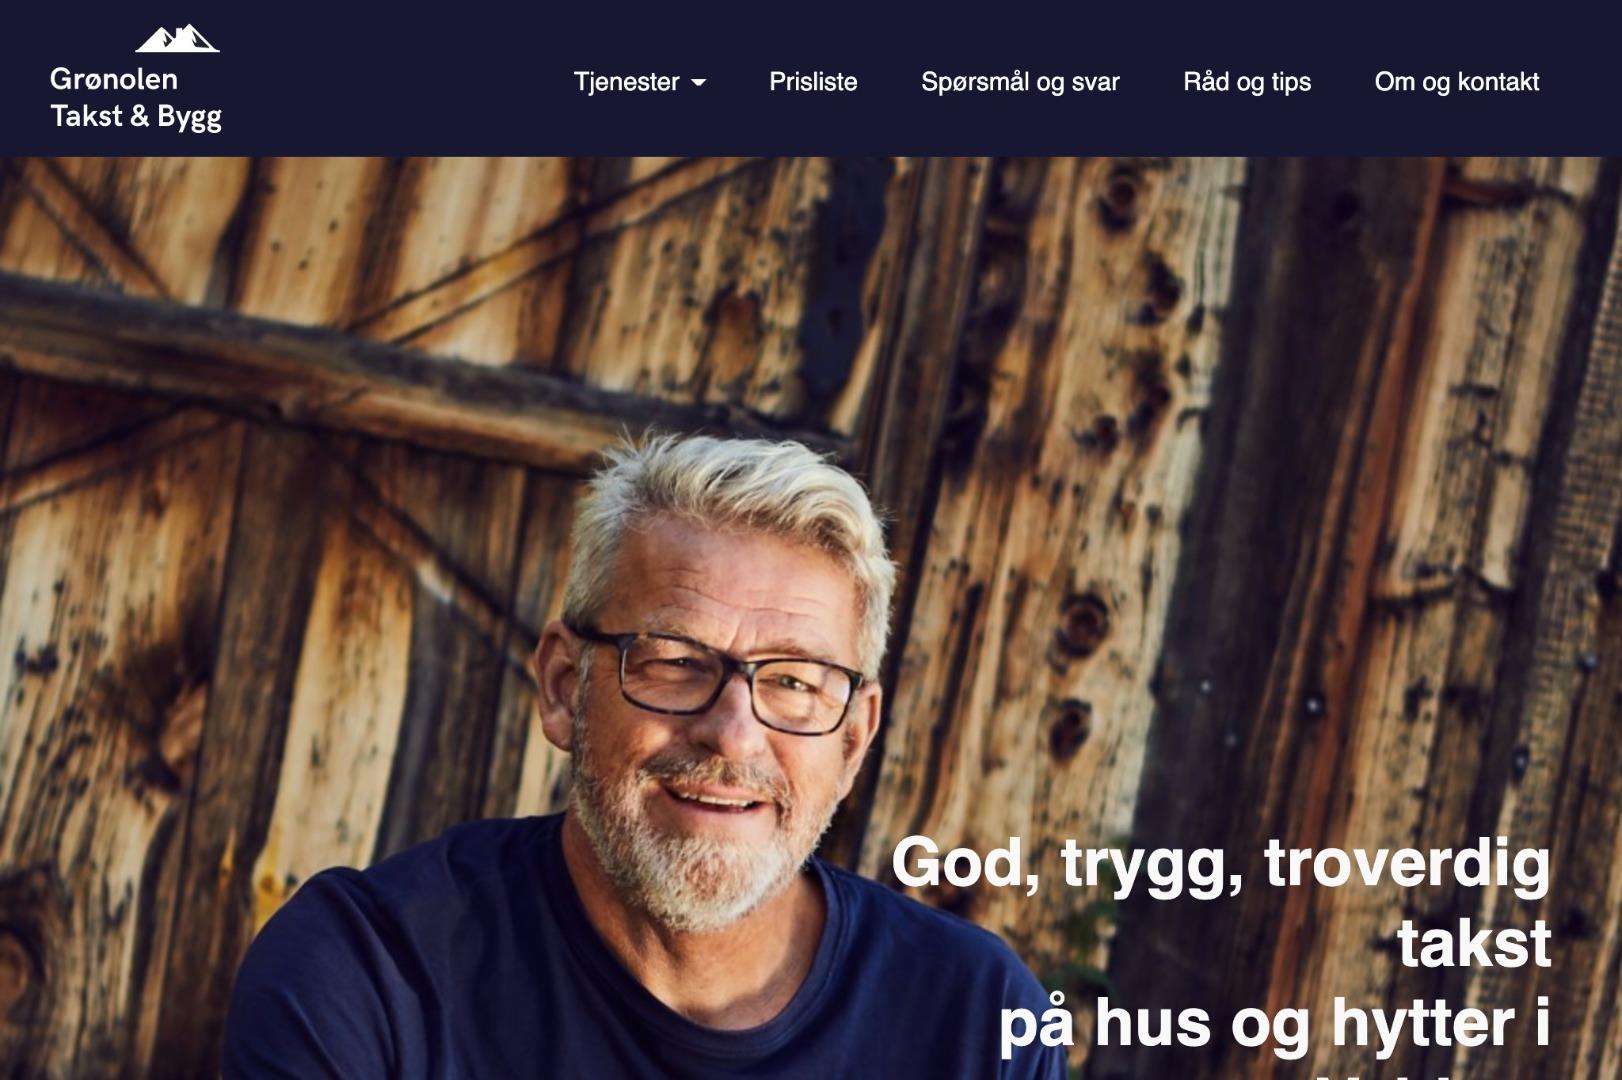Click the mountain logo icon

click(x=177, y=38)
